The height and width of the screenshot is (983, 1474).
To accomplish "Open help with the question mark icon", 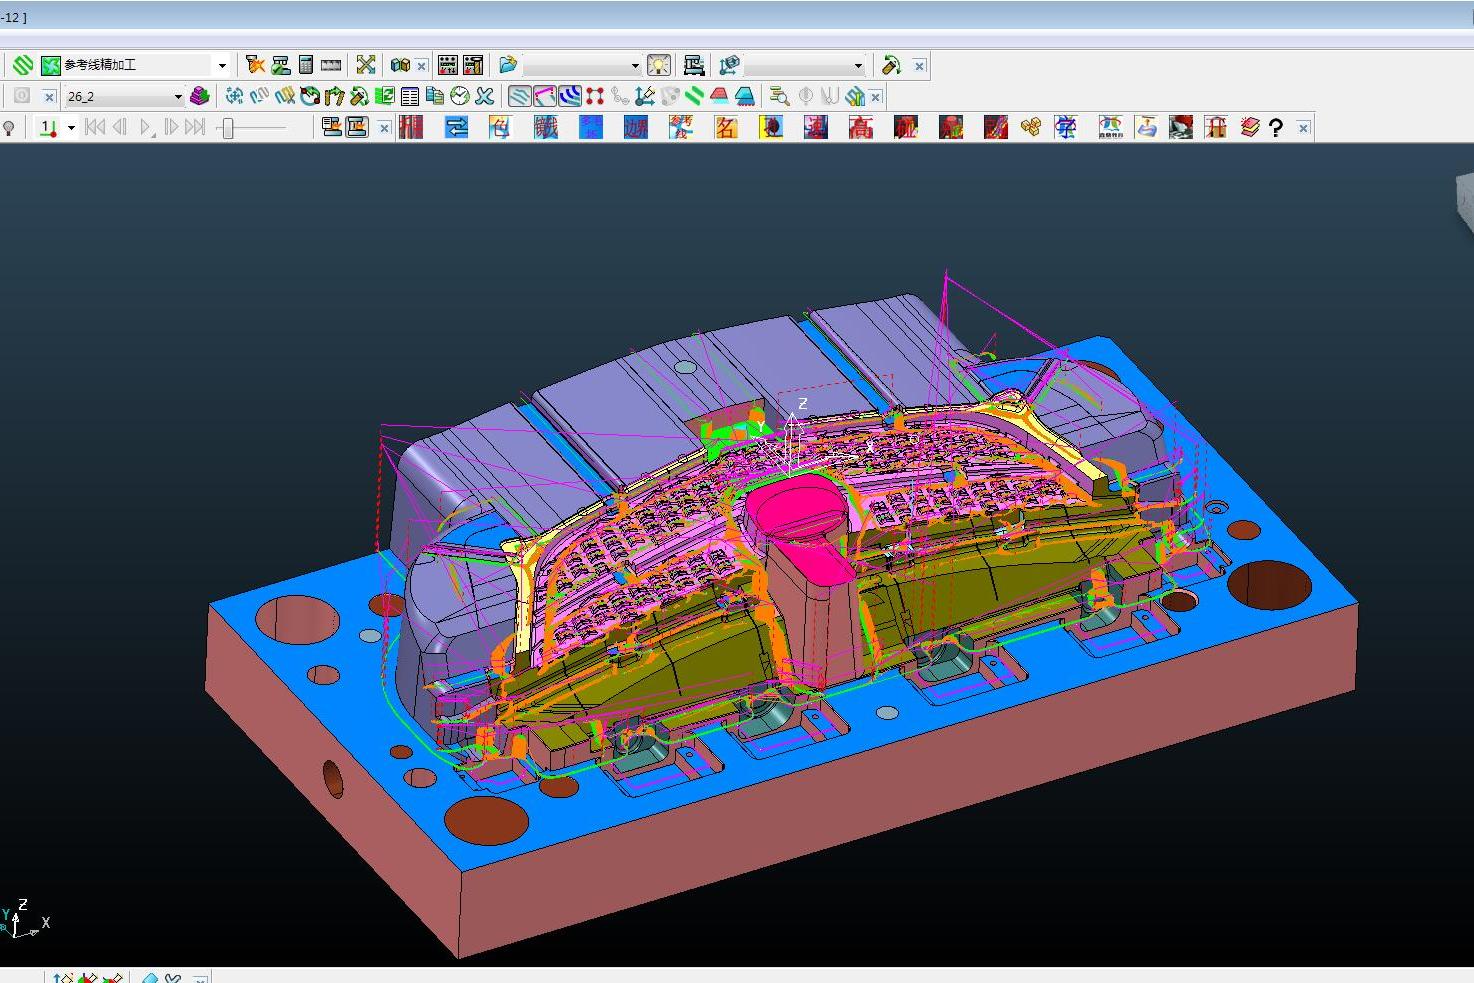I will coord(1275,128).
